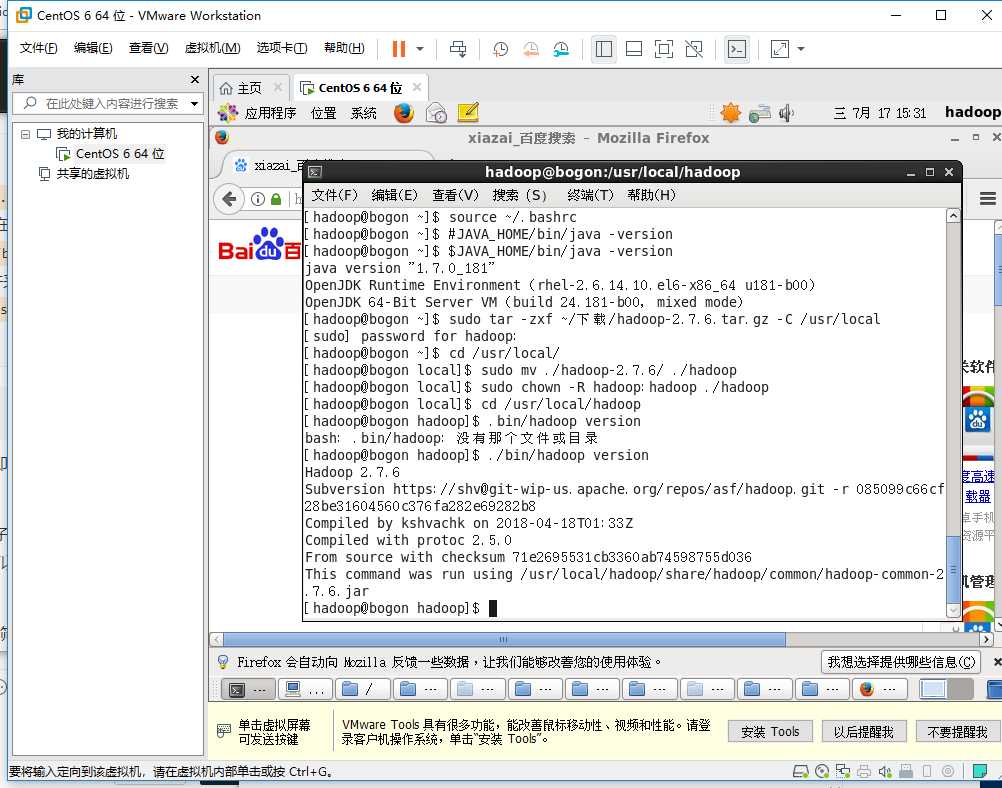This screenshot has height=788, width=1002.
Task: Click the Firefox horizontal scrollbar
Action: 504,639
